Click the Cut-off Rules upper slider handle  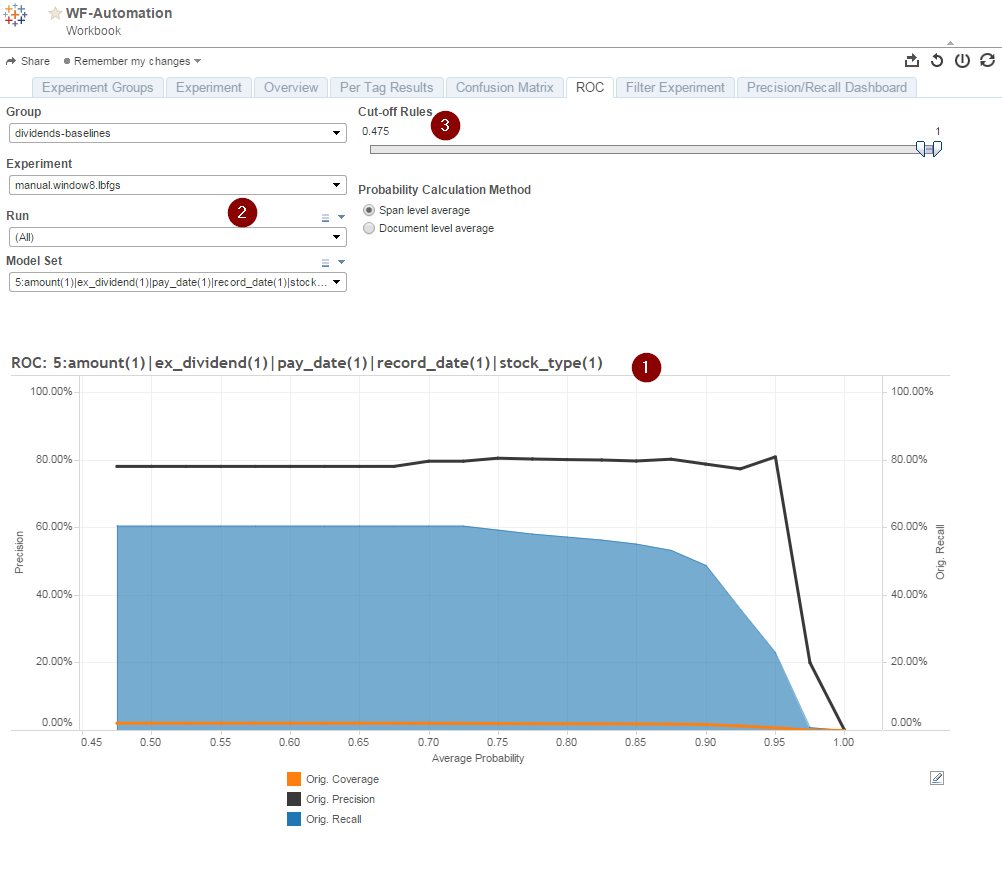tap(937, 149)
